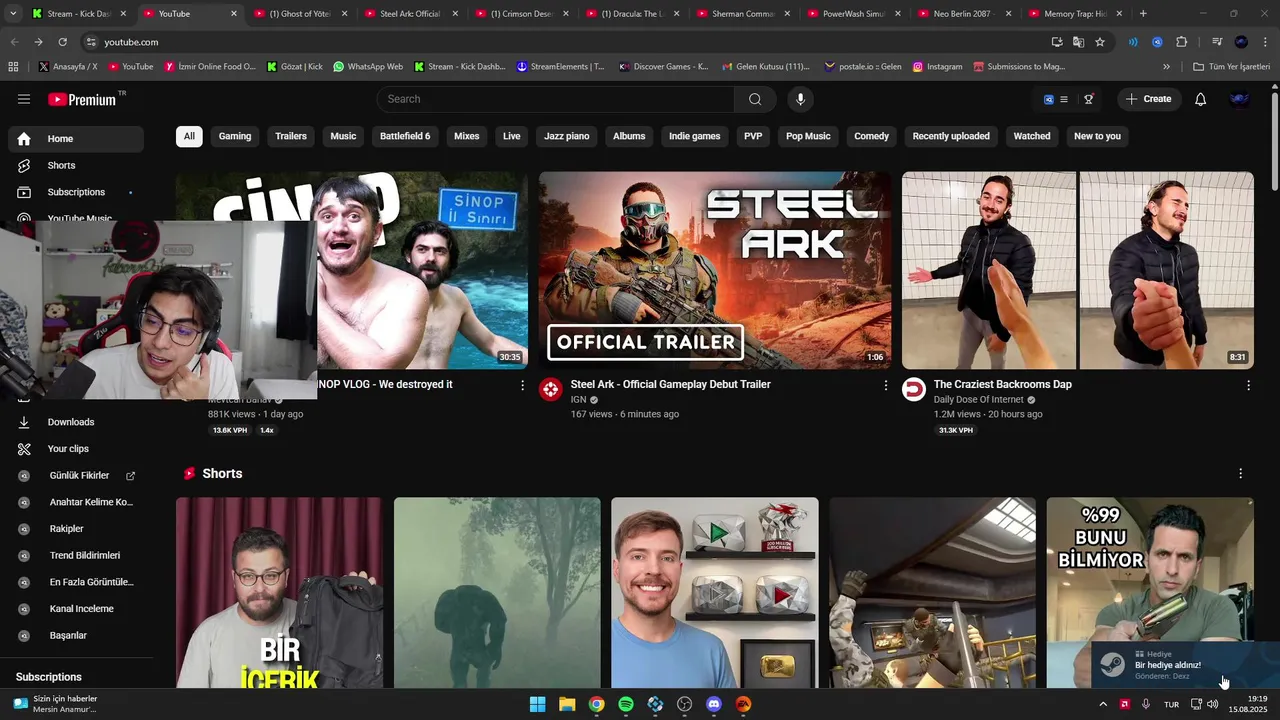This screenshot has height=720, width=1280.
Task: Open the Tüm Yer İşaretleri bookmarks folder
Action: click(1232, 67)
